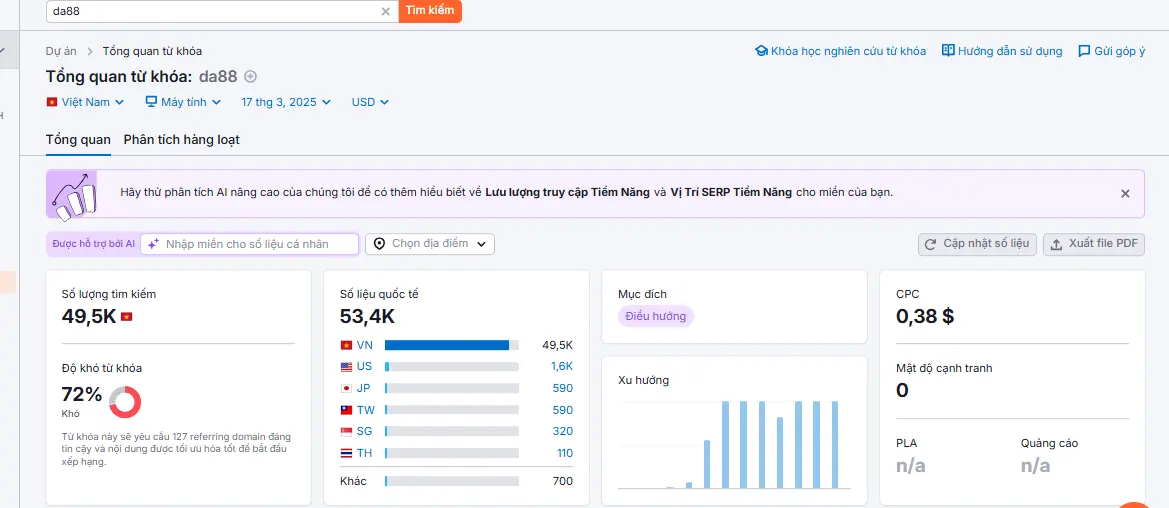Click the 49,5K search volume value
This screenshot has height=508, width=1169.
point(89,316)
